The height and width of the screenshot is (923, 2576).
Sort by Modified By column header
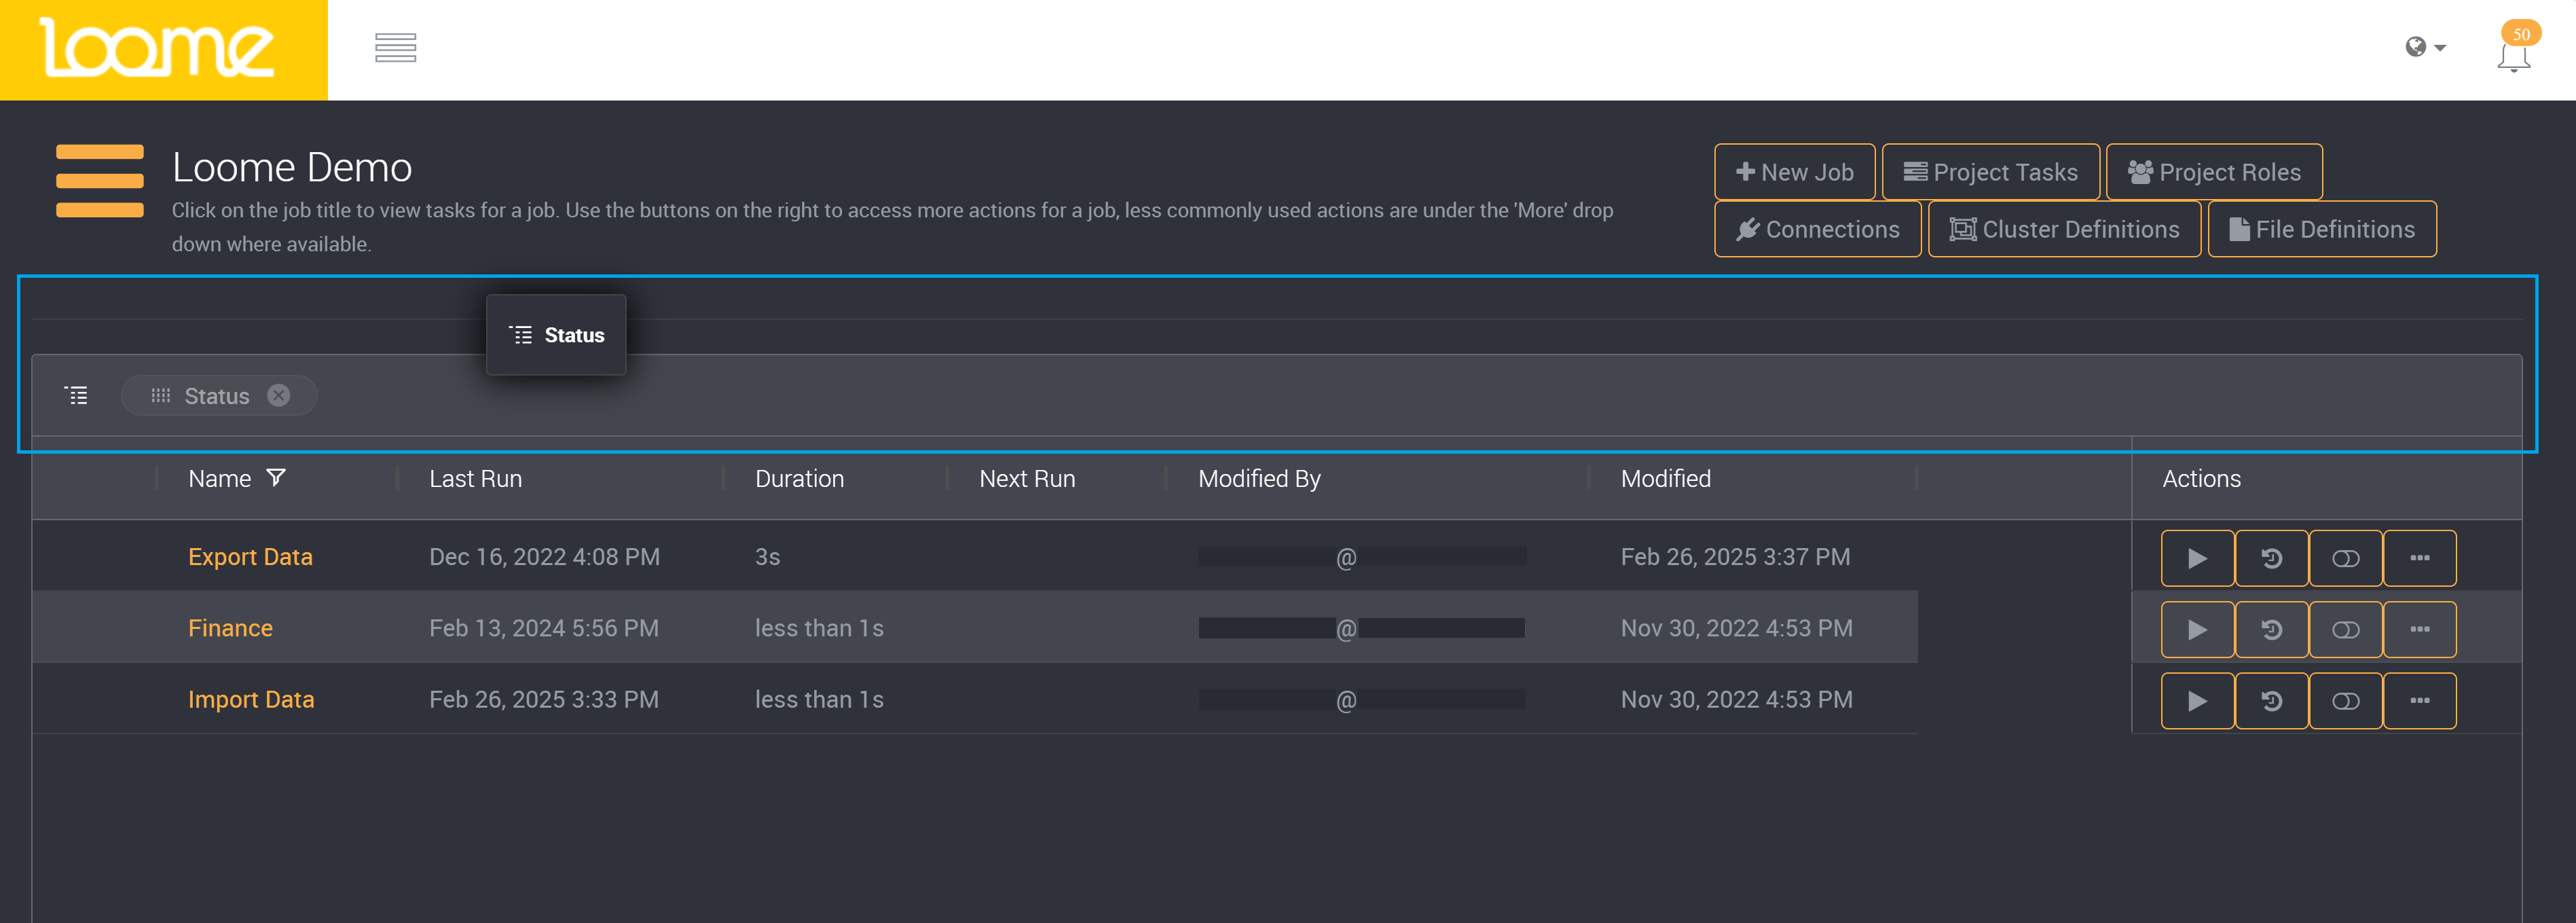pyautogui.click(x=1259, y=479)
